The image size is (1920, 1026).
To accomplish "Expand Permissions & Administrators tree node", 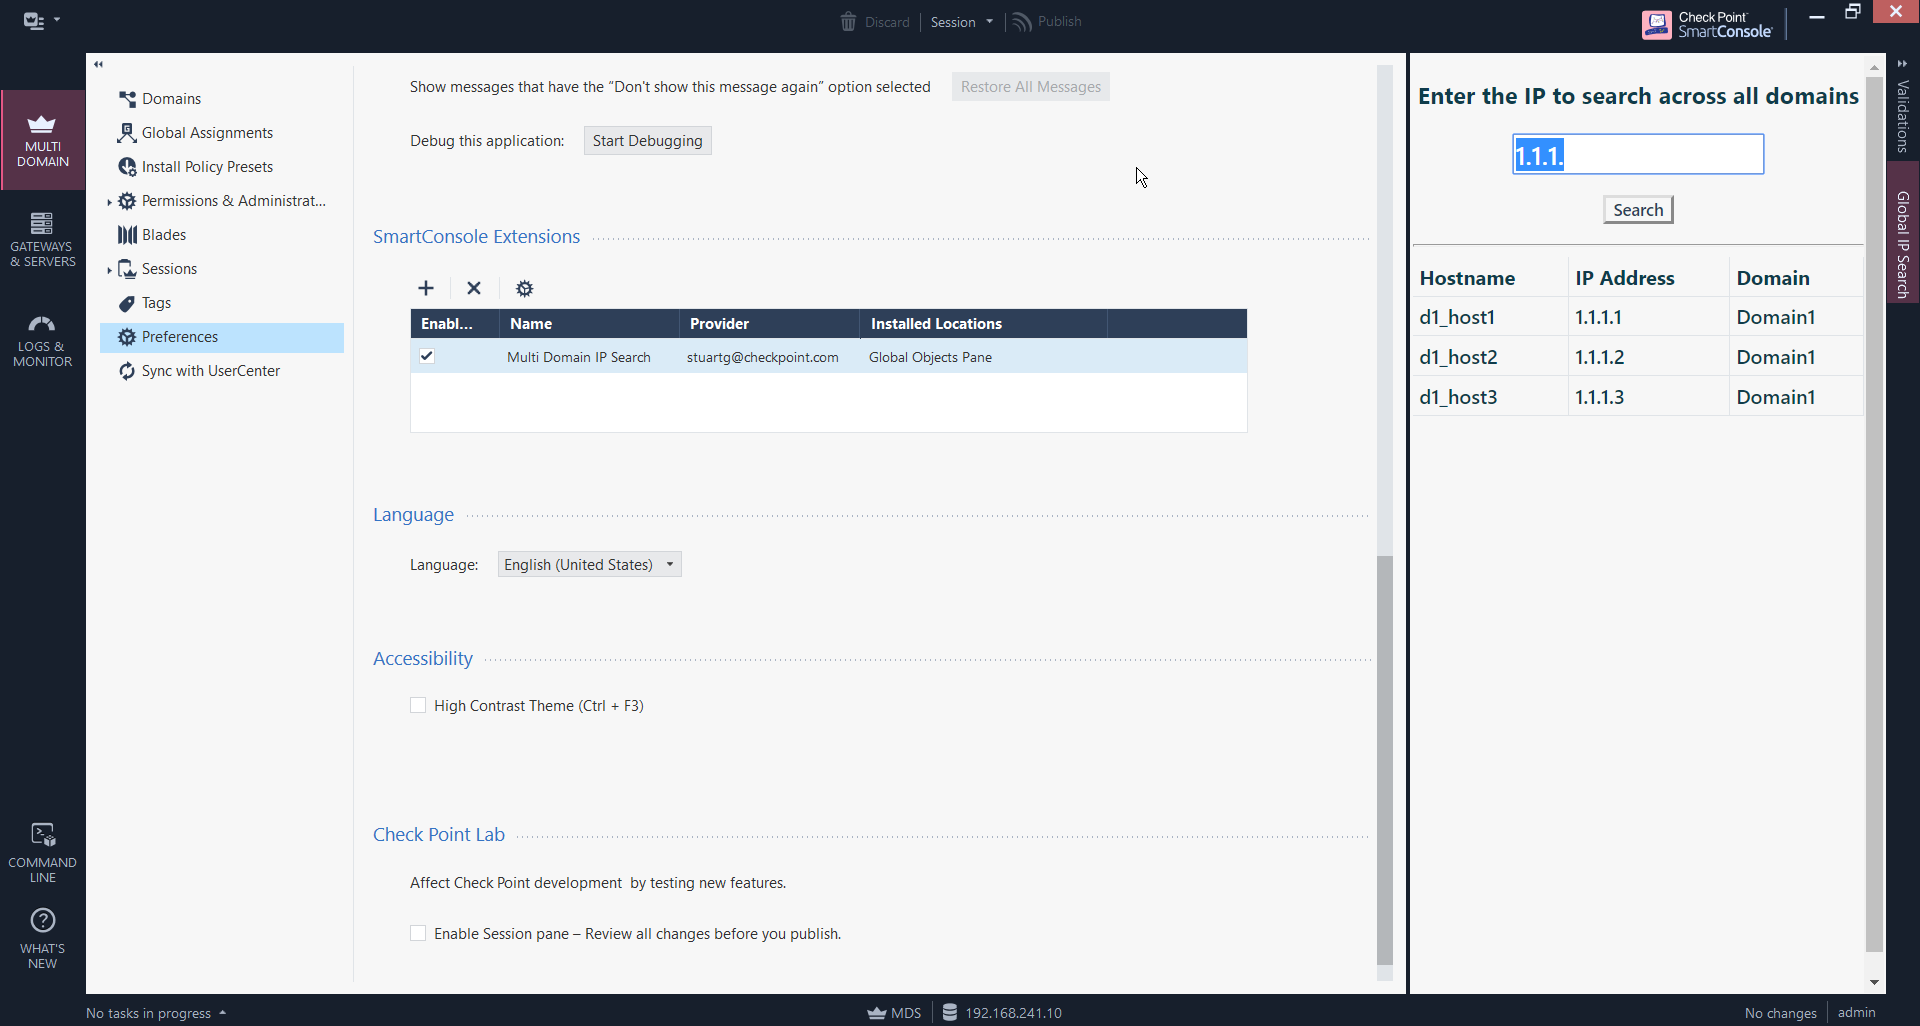I will click(109, 202).
